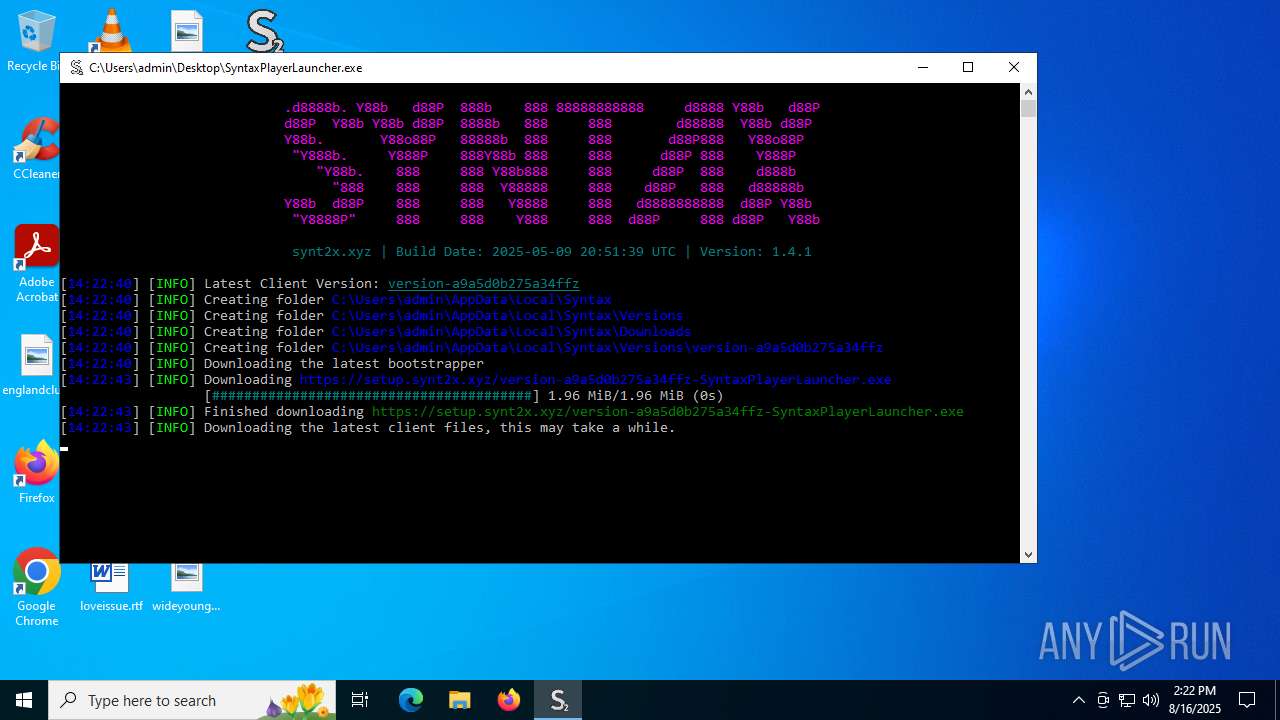This screenshot has width=1280, height=720.
Task: Open Firefox from the taskbar
Action: (x=509, y=700)
